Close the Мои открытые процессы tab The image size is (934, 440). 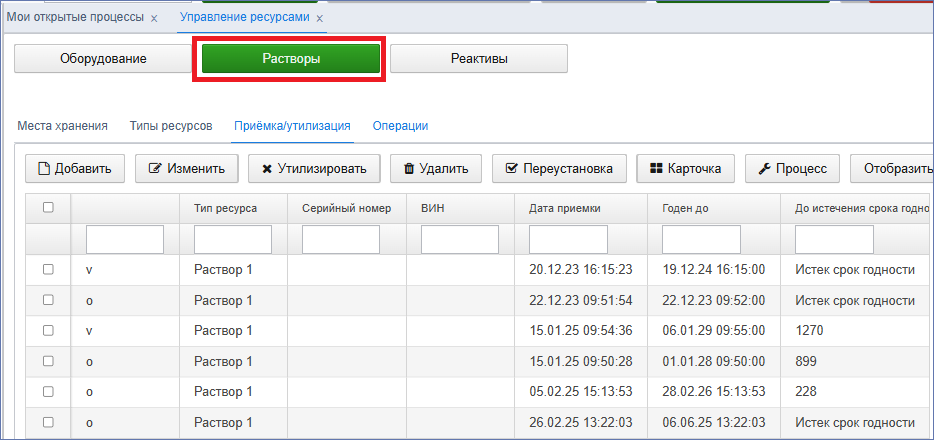pyautogui.click(x=154, y=18)
